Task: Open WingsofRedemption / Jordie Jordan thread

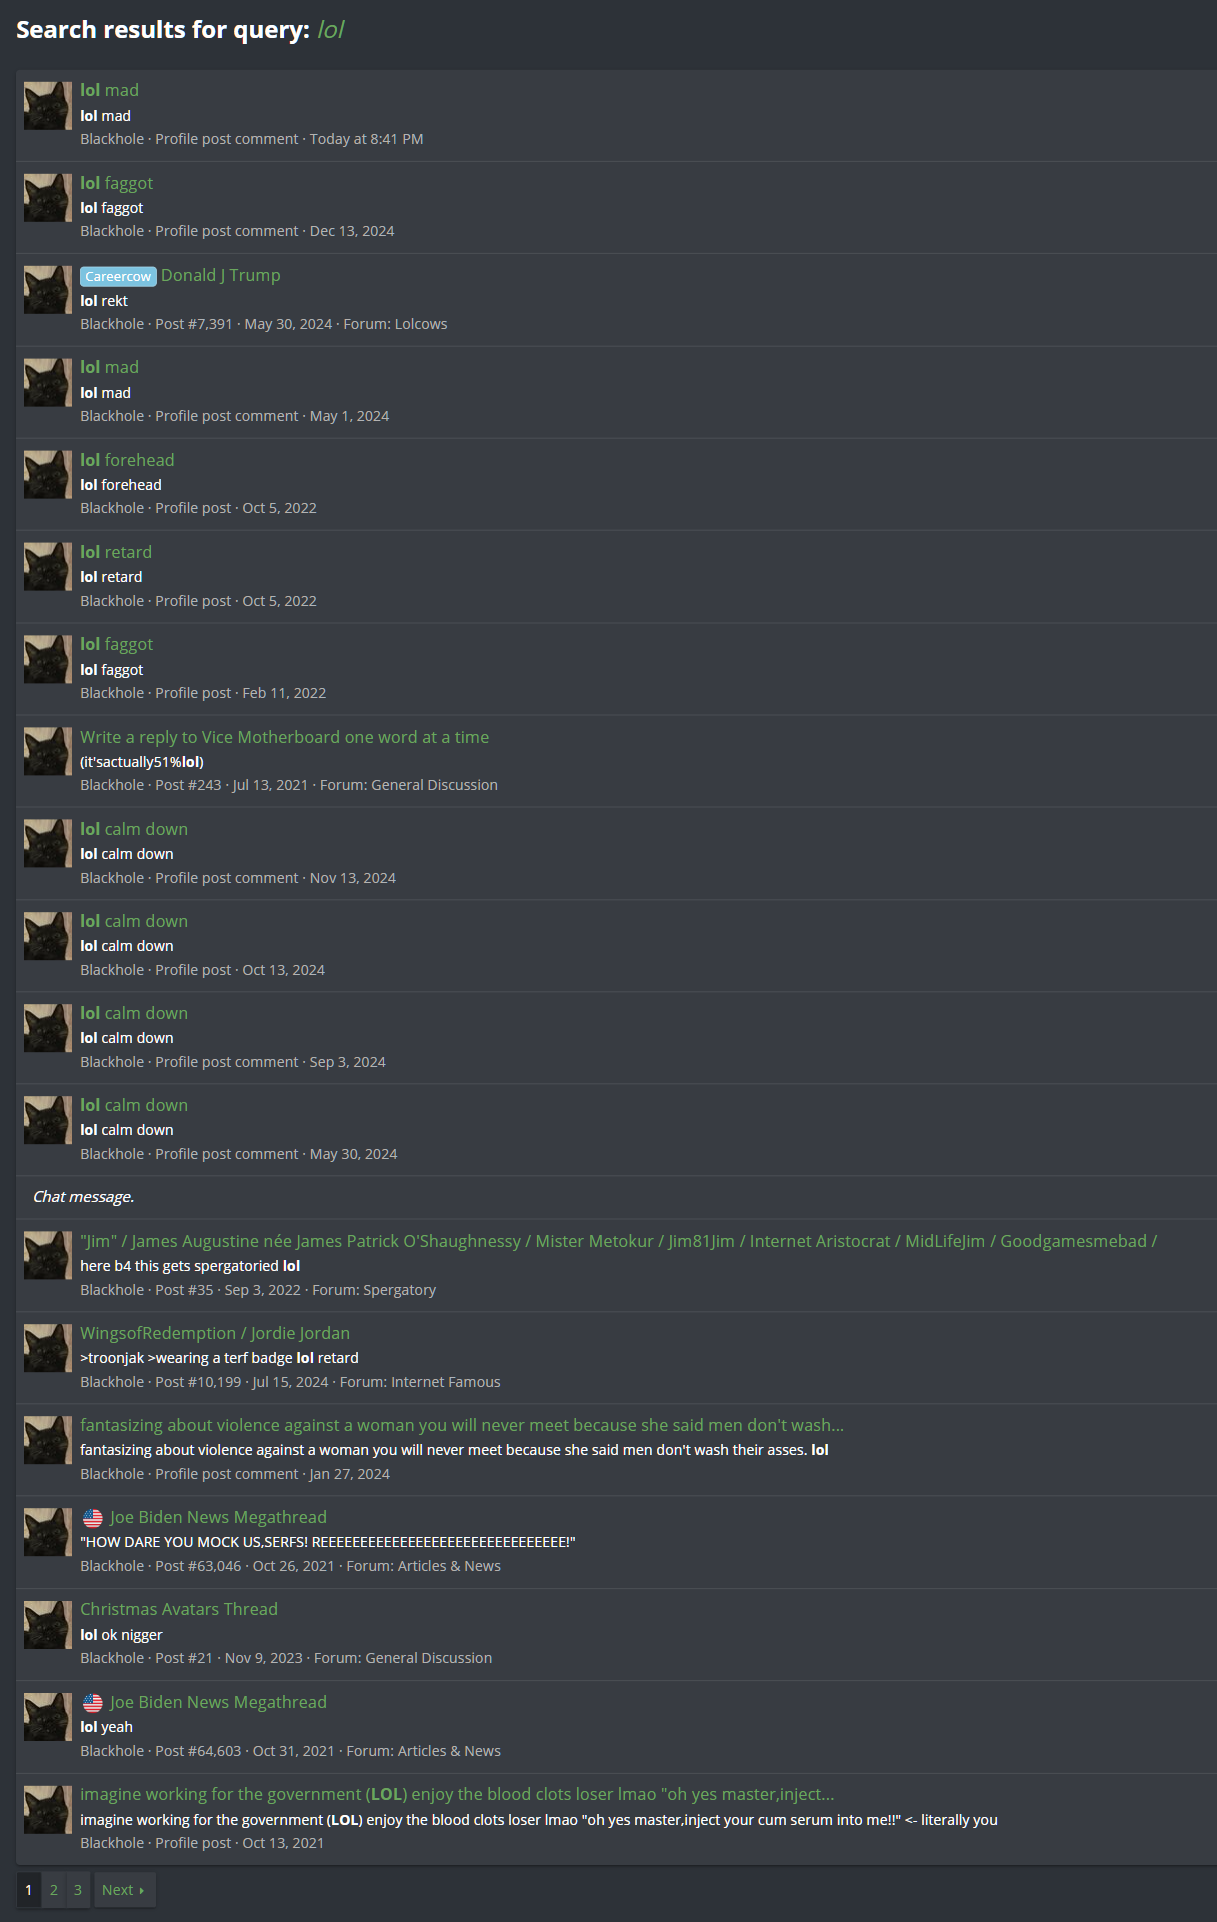Action: [215, 1333]
